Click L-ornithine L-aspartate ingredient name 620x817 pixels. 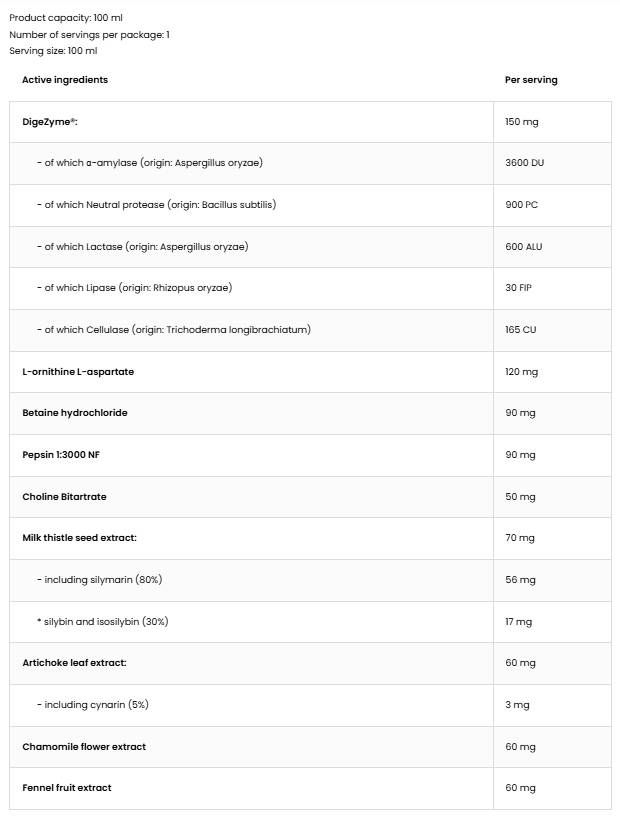pyautogui.click(x=78, y=372)
